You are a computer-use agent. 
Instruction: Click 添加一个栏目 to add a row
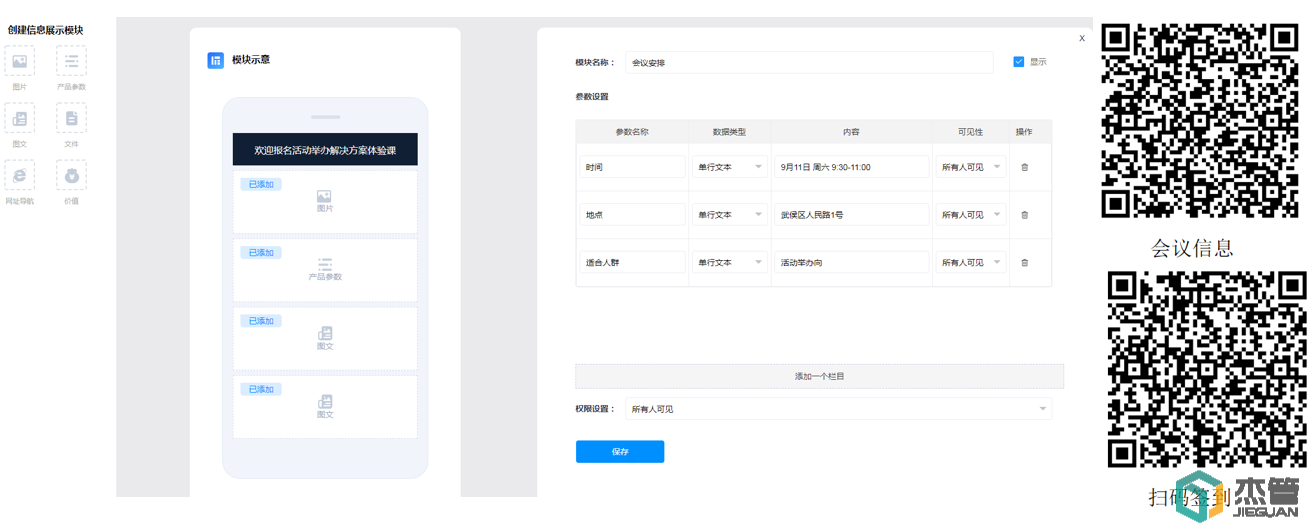pos(819,376)
